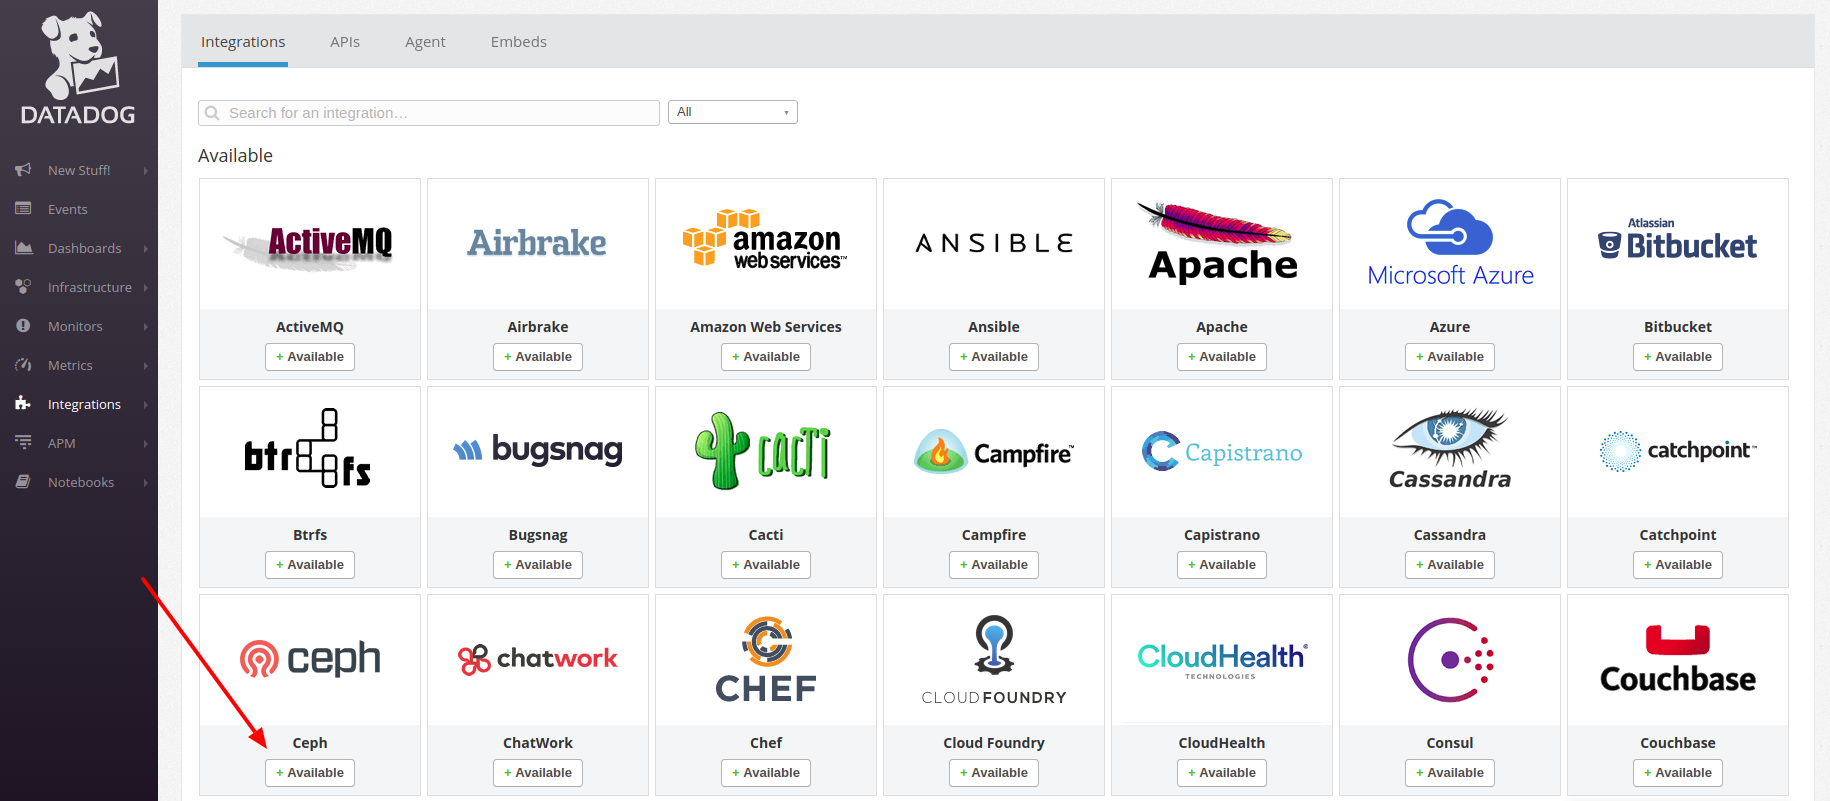Open the Cassandra eye logo
The image size is (1830, 801).
click(1450, 450)
